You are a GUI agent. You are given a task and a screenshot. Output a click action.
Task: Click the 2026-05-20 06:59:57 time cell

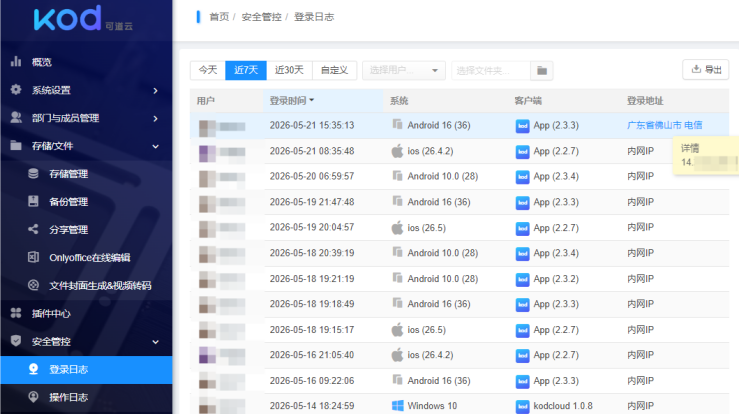[x=312, y=176]
